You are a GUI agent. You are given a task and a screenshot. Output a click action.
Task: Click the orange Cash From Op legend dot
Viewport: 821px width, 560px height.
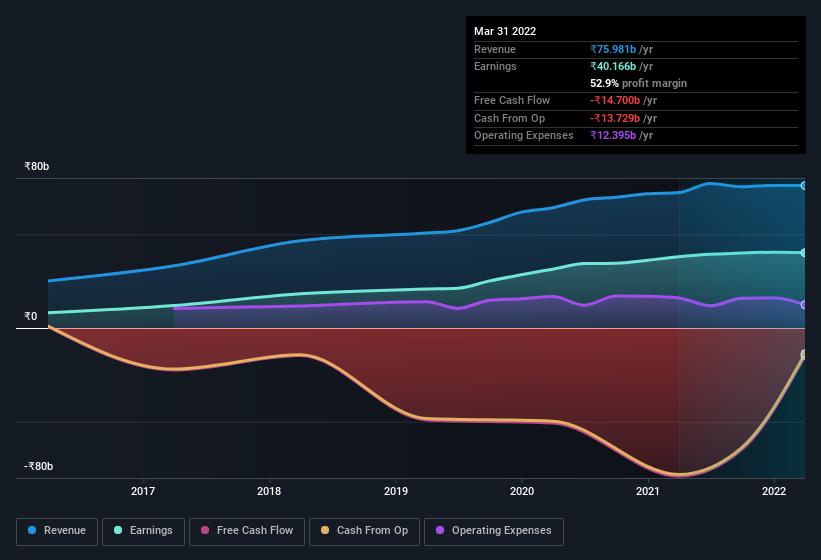(x=325, y=530)
